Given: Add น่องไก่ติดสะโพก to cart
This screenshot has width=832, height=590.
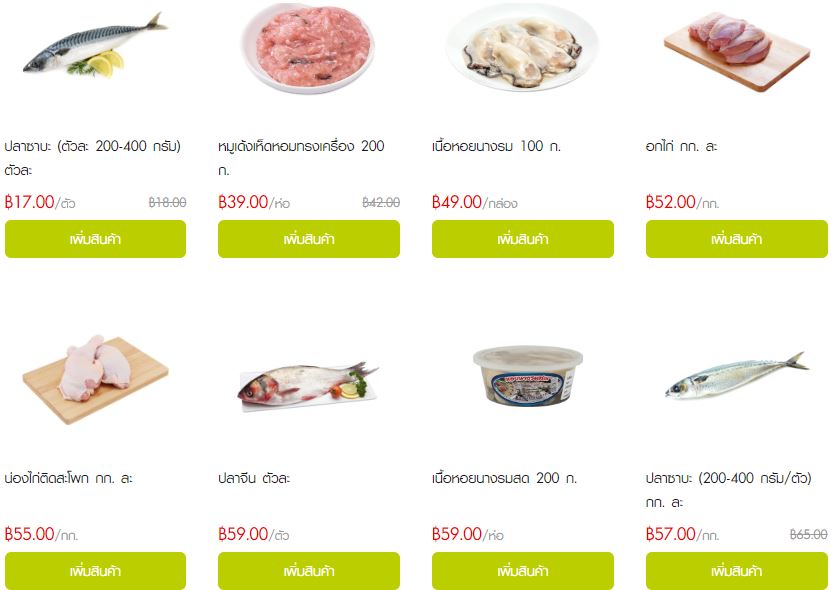Looking at the screenshot, I should [96, 571].
